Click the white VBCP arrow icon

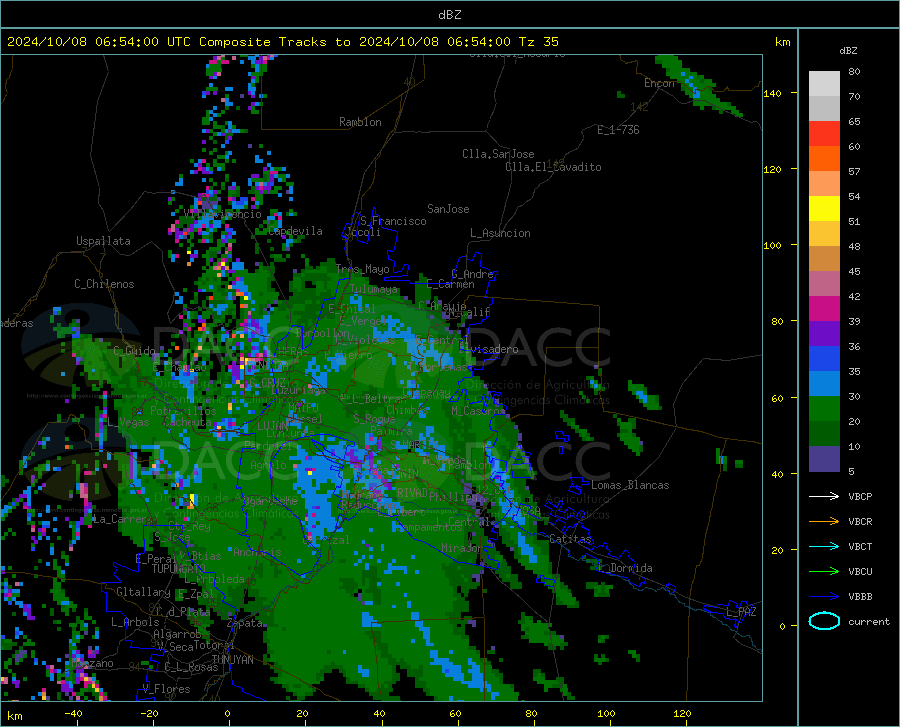[x=824, y=496]
